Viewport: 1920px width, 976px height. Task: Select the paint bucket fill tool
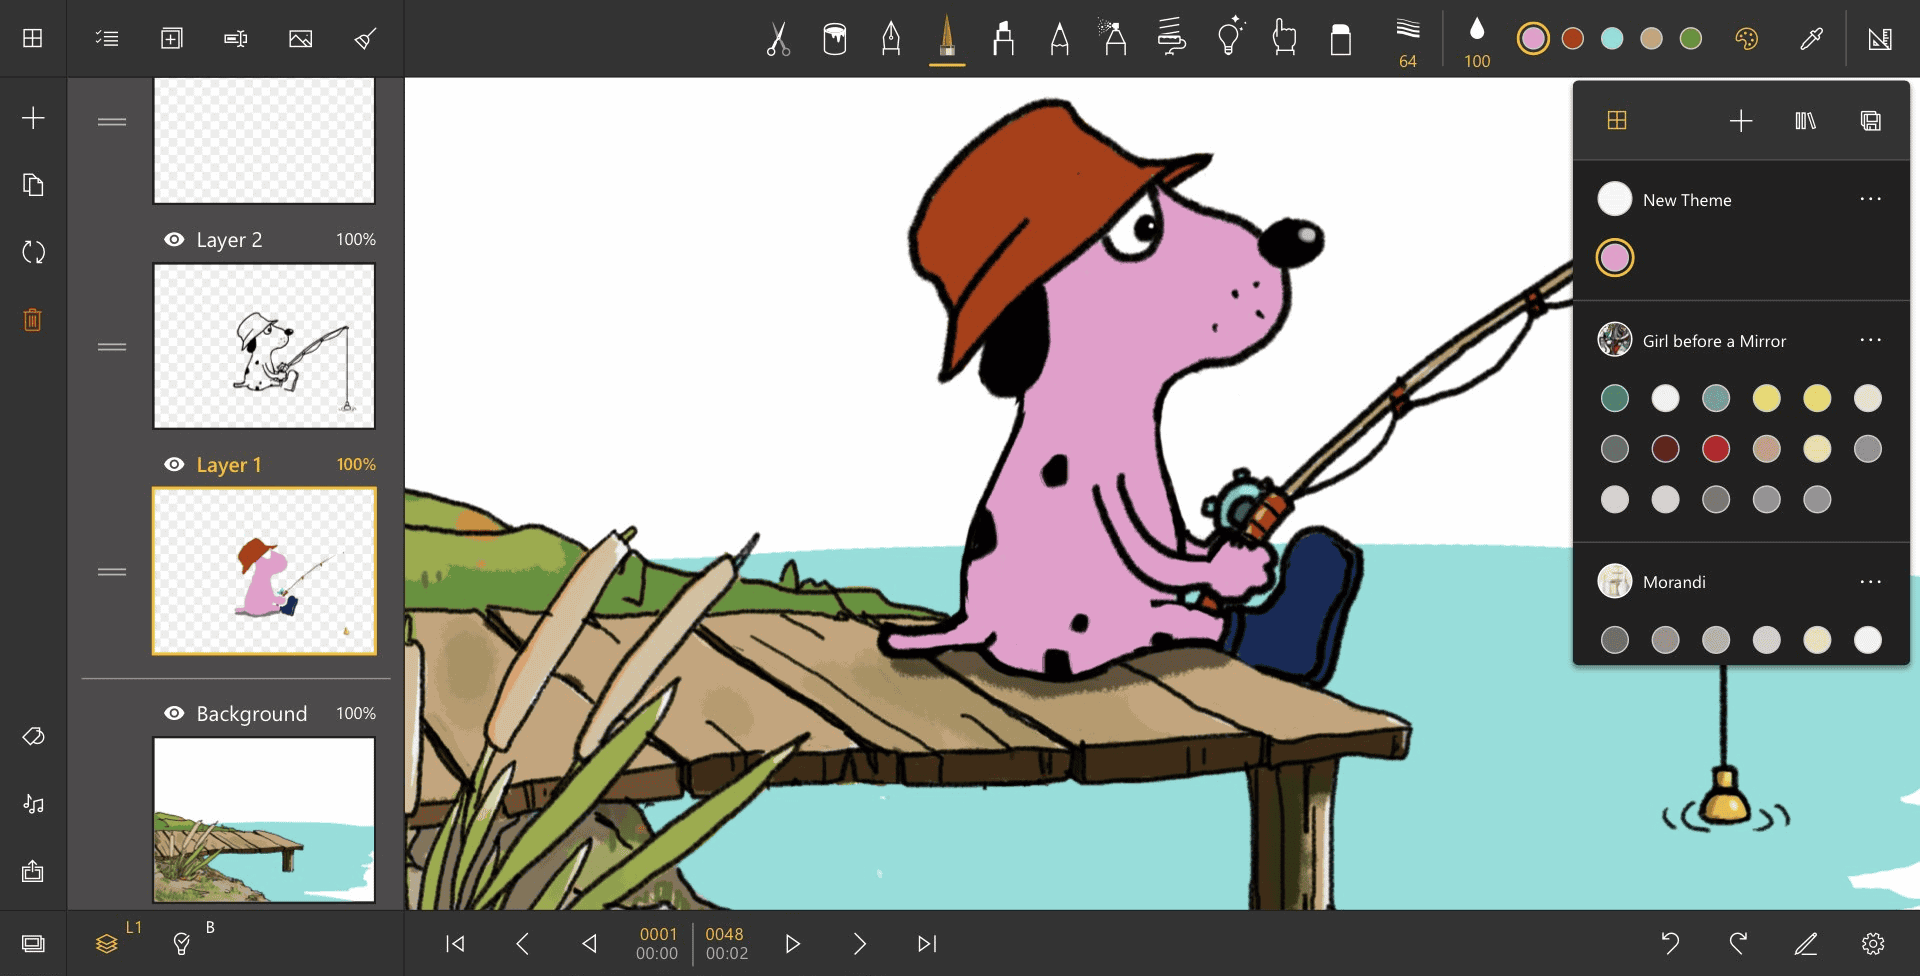834,38
